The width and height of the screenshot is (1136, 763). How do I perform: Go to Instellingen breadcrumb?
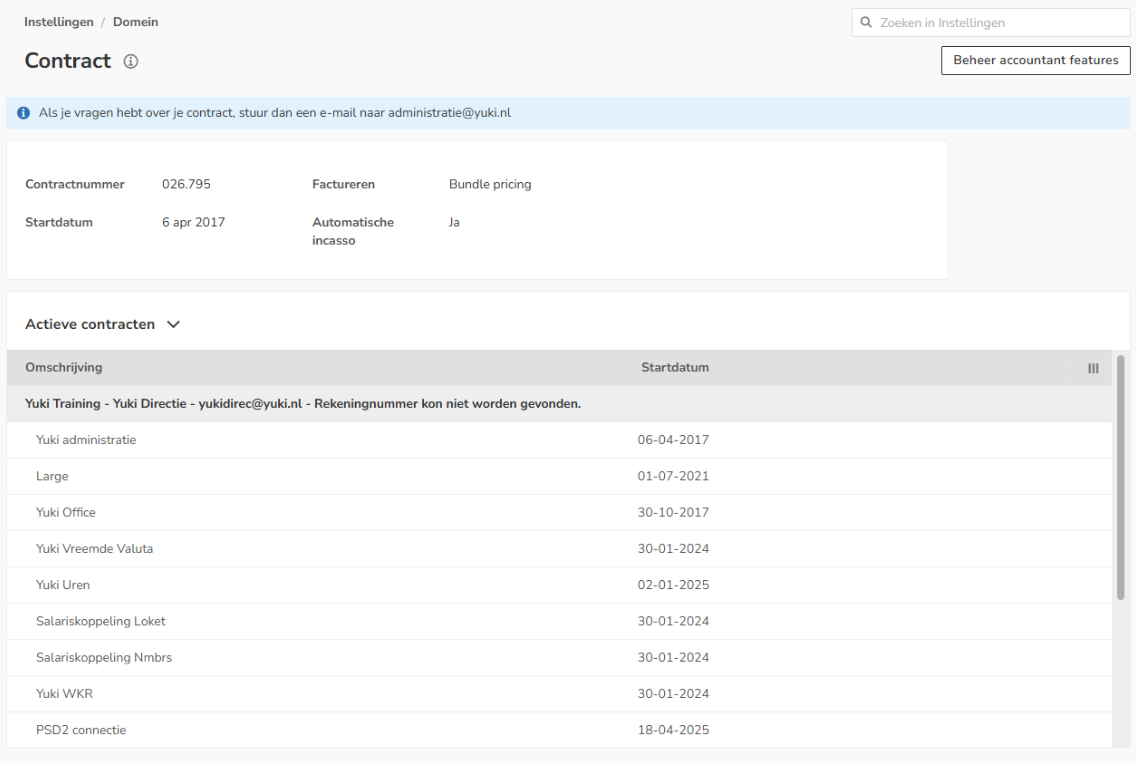coord(59,22)
